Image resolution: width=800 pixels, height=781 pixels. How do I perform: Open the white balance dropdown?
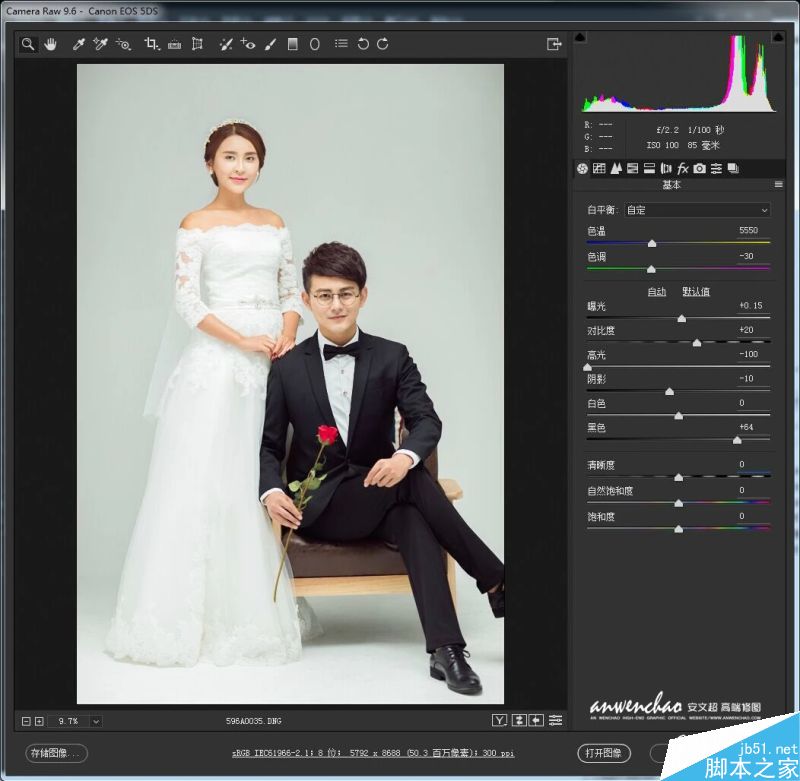click(697, 210)
